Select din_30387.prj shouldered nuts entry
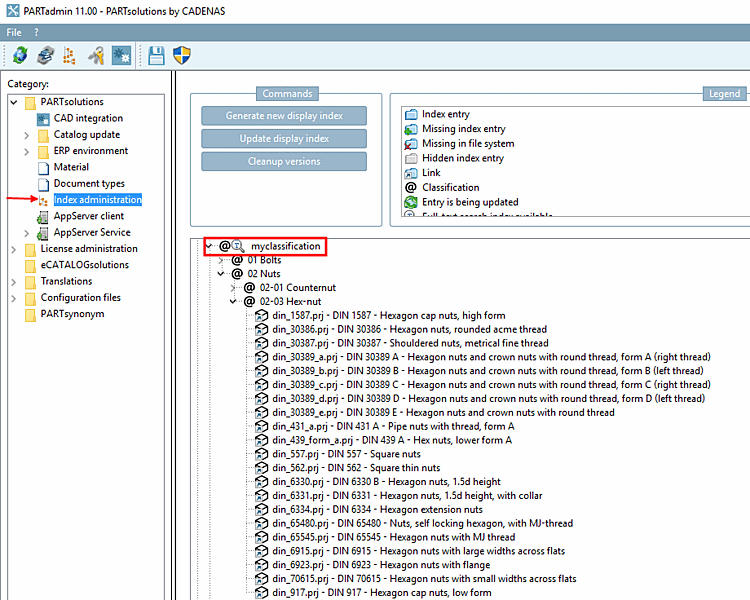This screenshot has width=750, height=600. pos(410,343)
